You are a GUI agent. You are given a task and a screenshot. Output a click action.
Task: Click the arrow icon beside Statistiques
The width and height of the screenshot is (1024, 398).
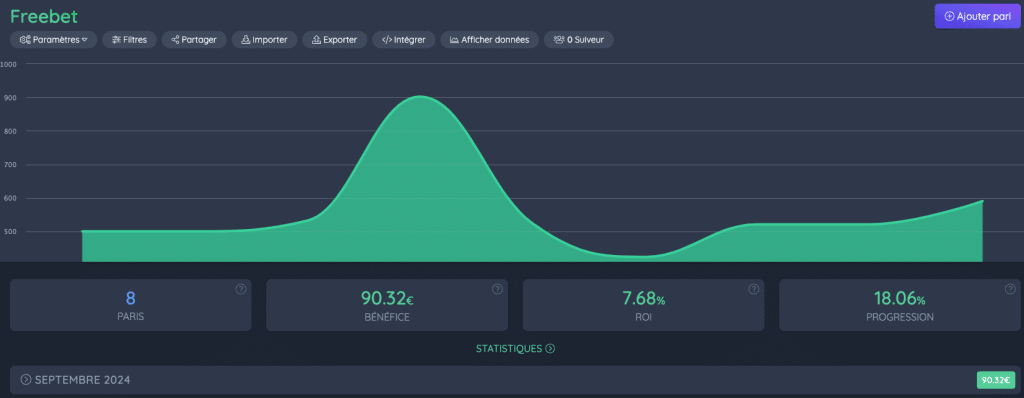click(550, 348)
